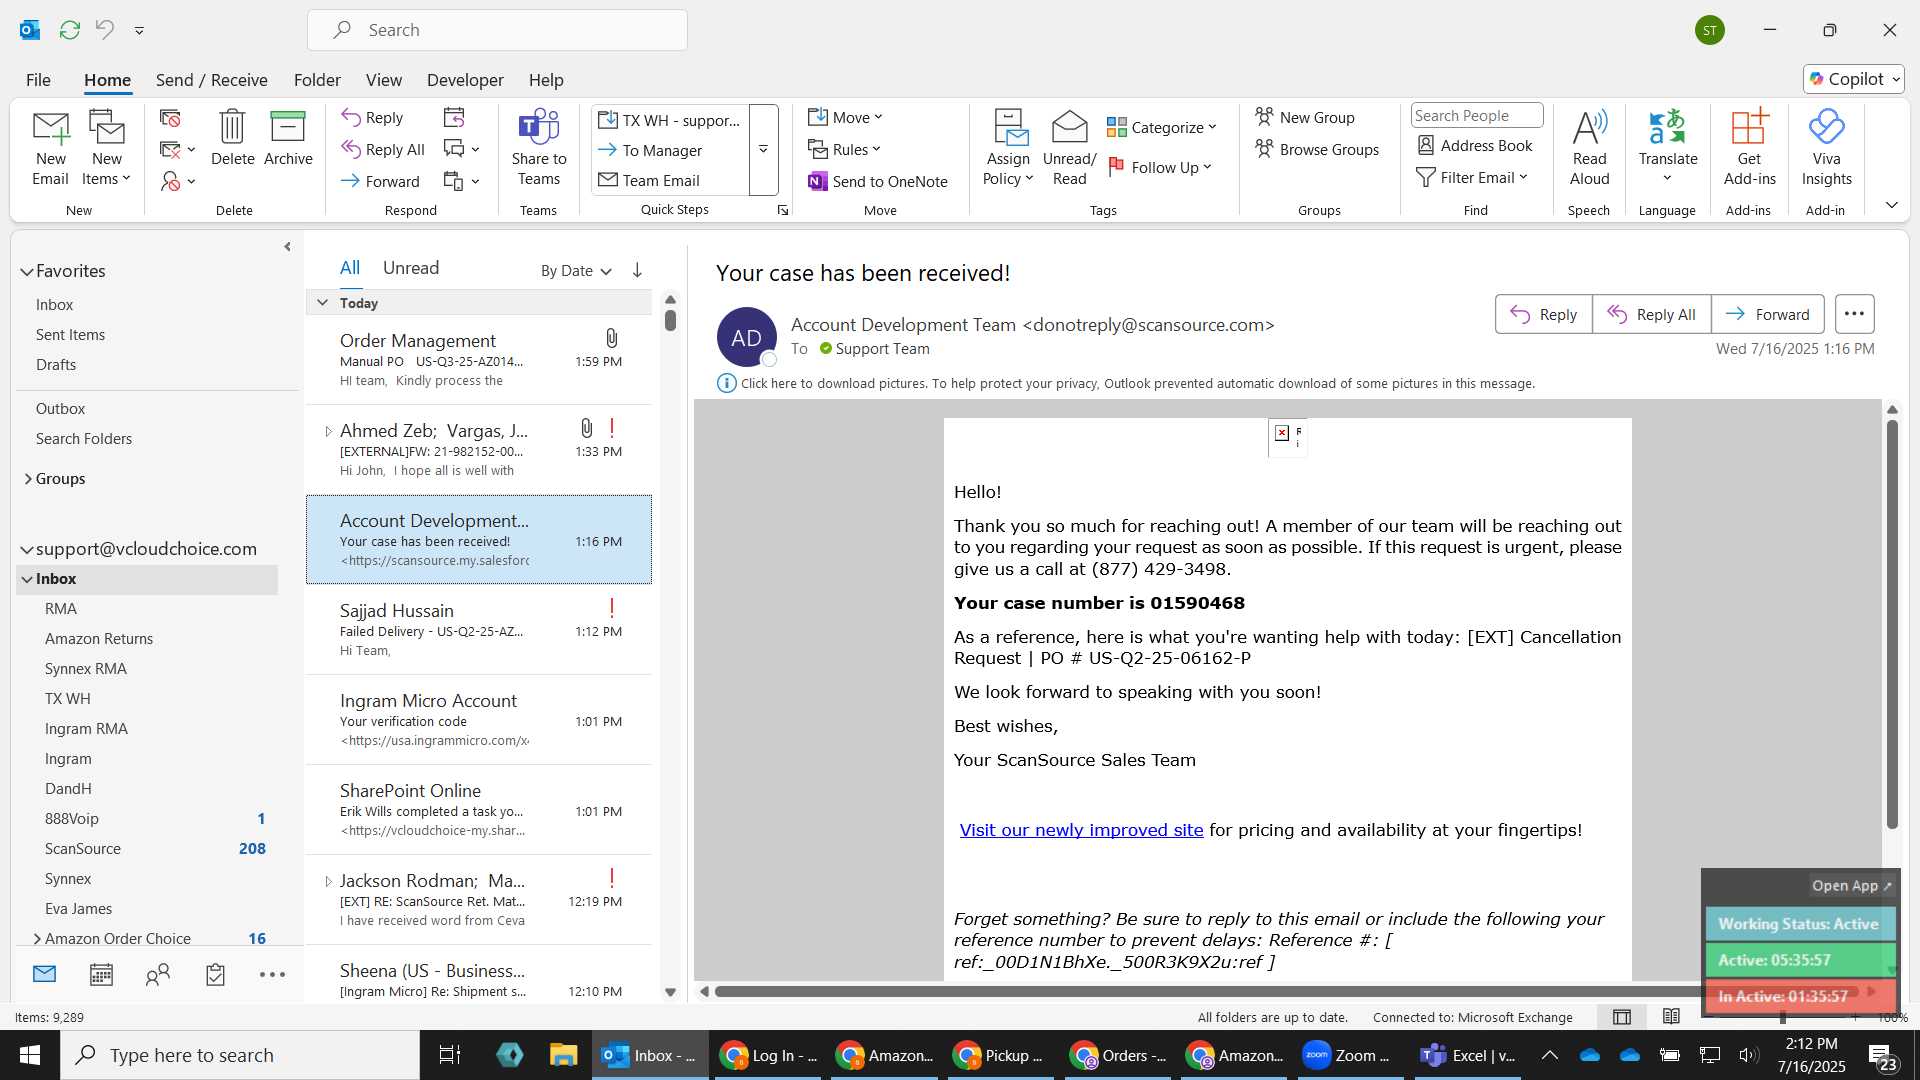
Task: Click the reverse sort order arrow
Action: coord(637,270)
